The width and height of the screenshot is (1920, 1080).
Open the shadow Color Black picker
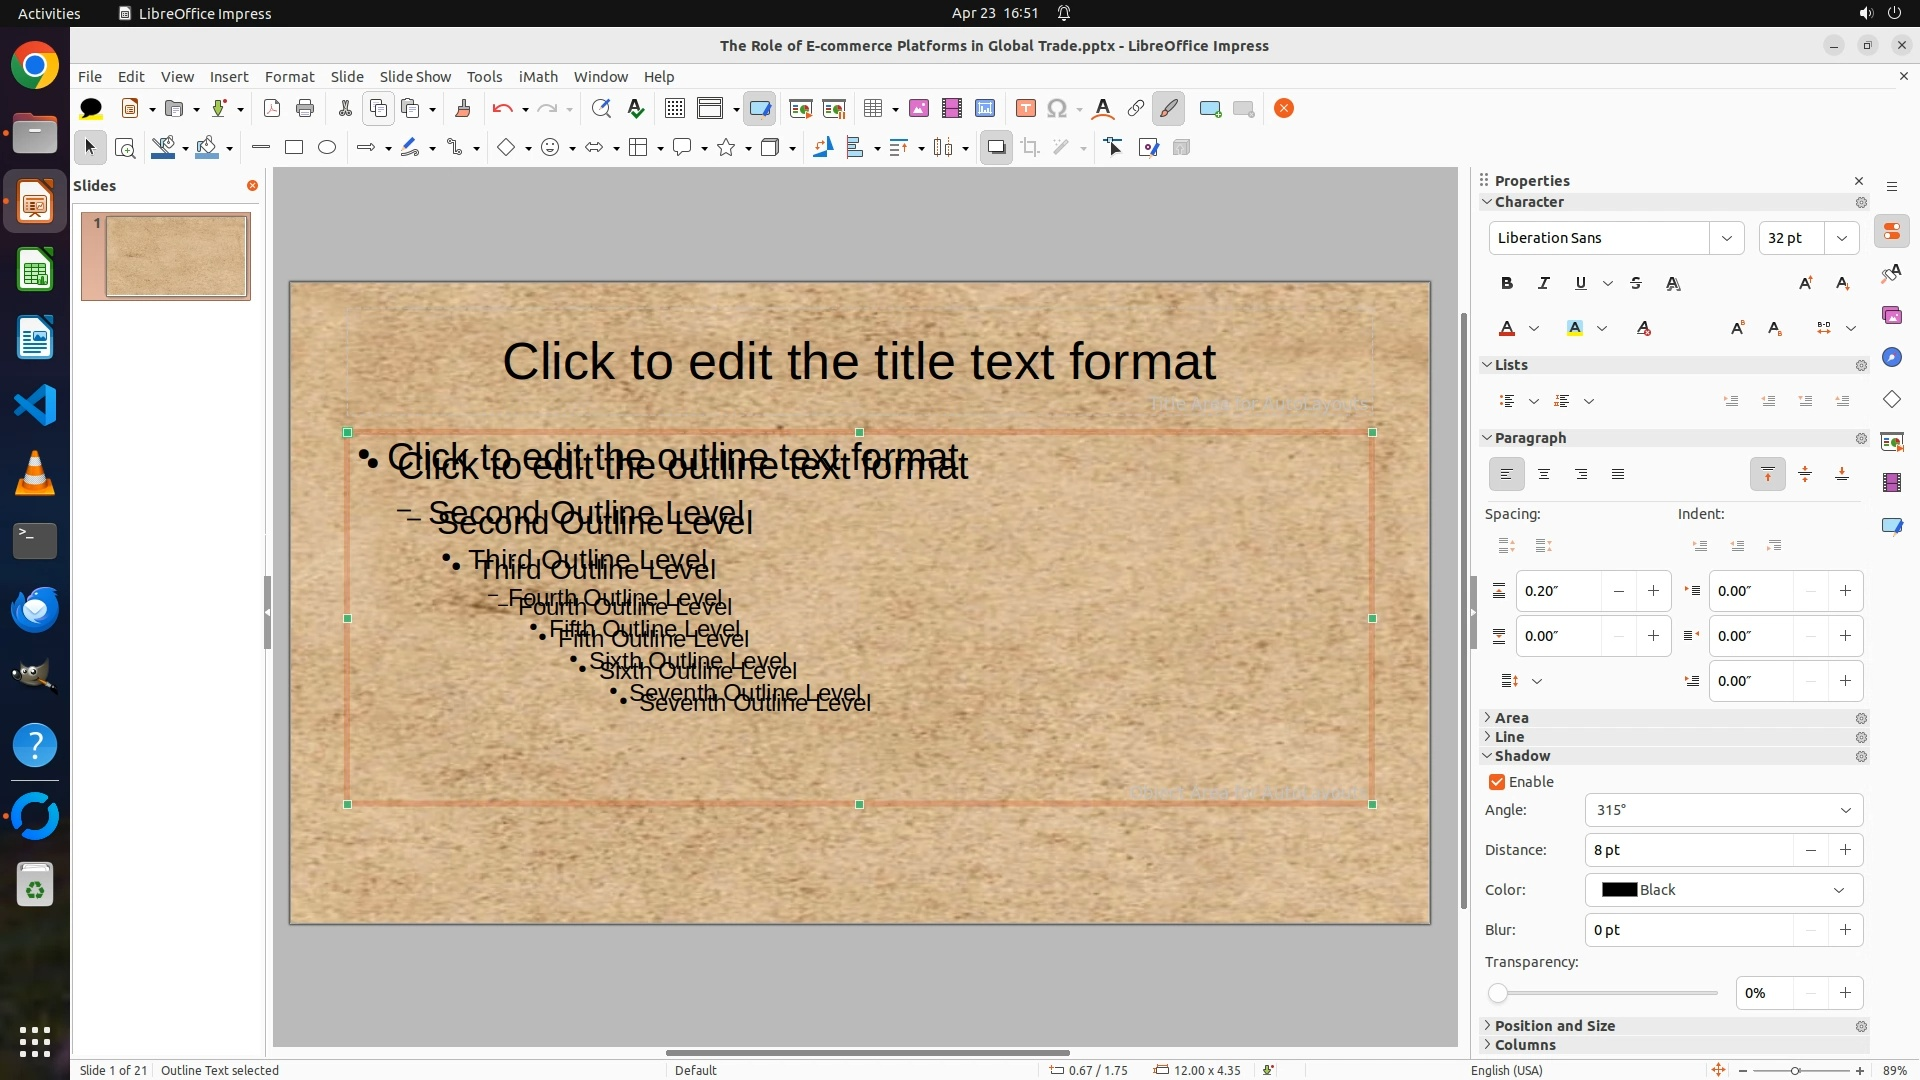pyautogui.click(x=1723, y=890)
